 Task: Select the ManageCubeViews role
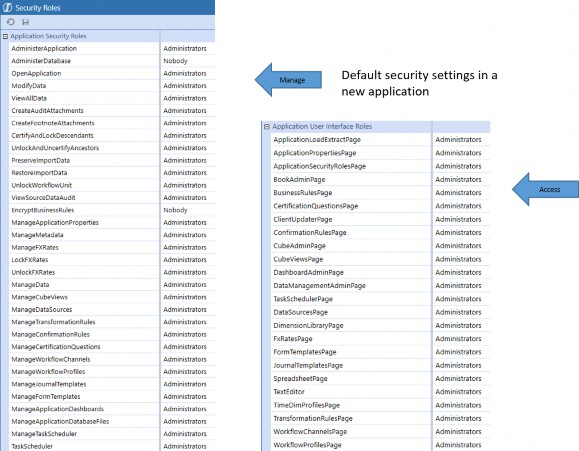tap(40, 297)
